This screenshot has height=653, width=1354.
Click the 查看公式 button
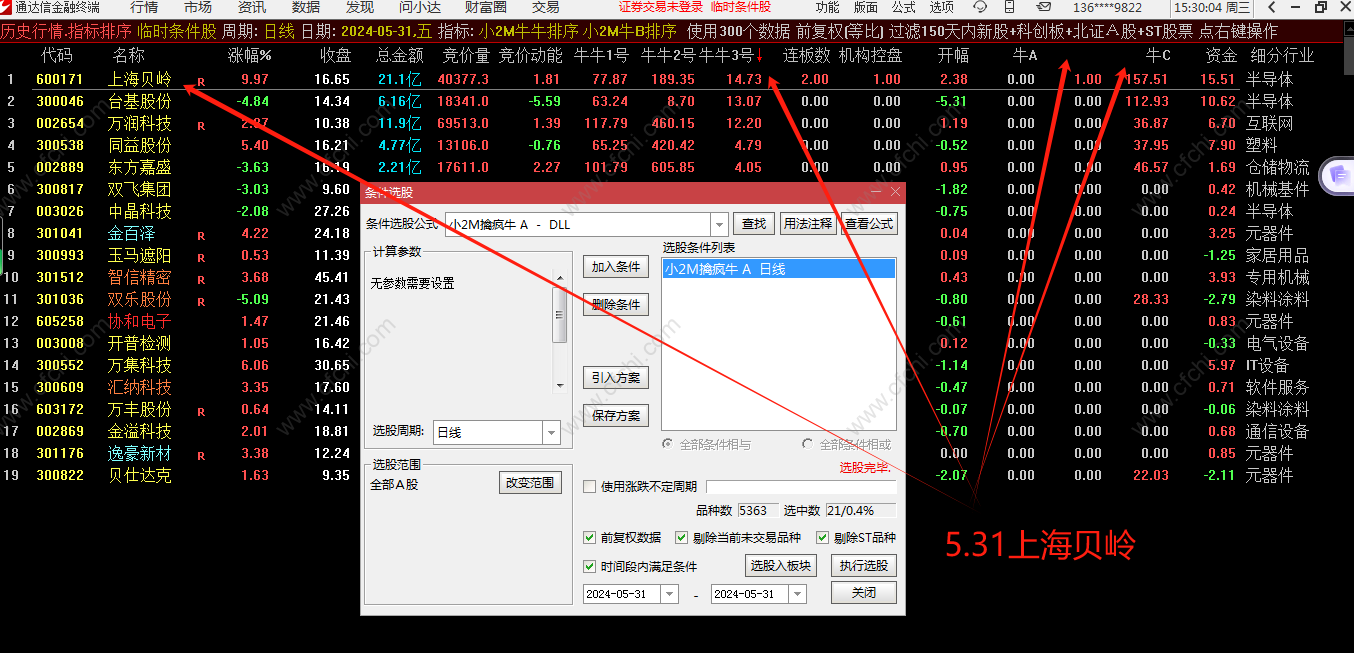868,224
